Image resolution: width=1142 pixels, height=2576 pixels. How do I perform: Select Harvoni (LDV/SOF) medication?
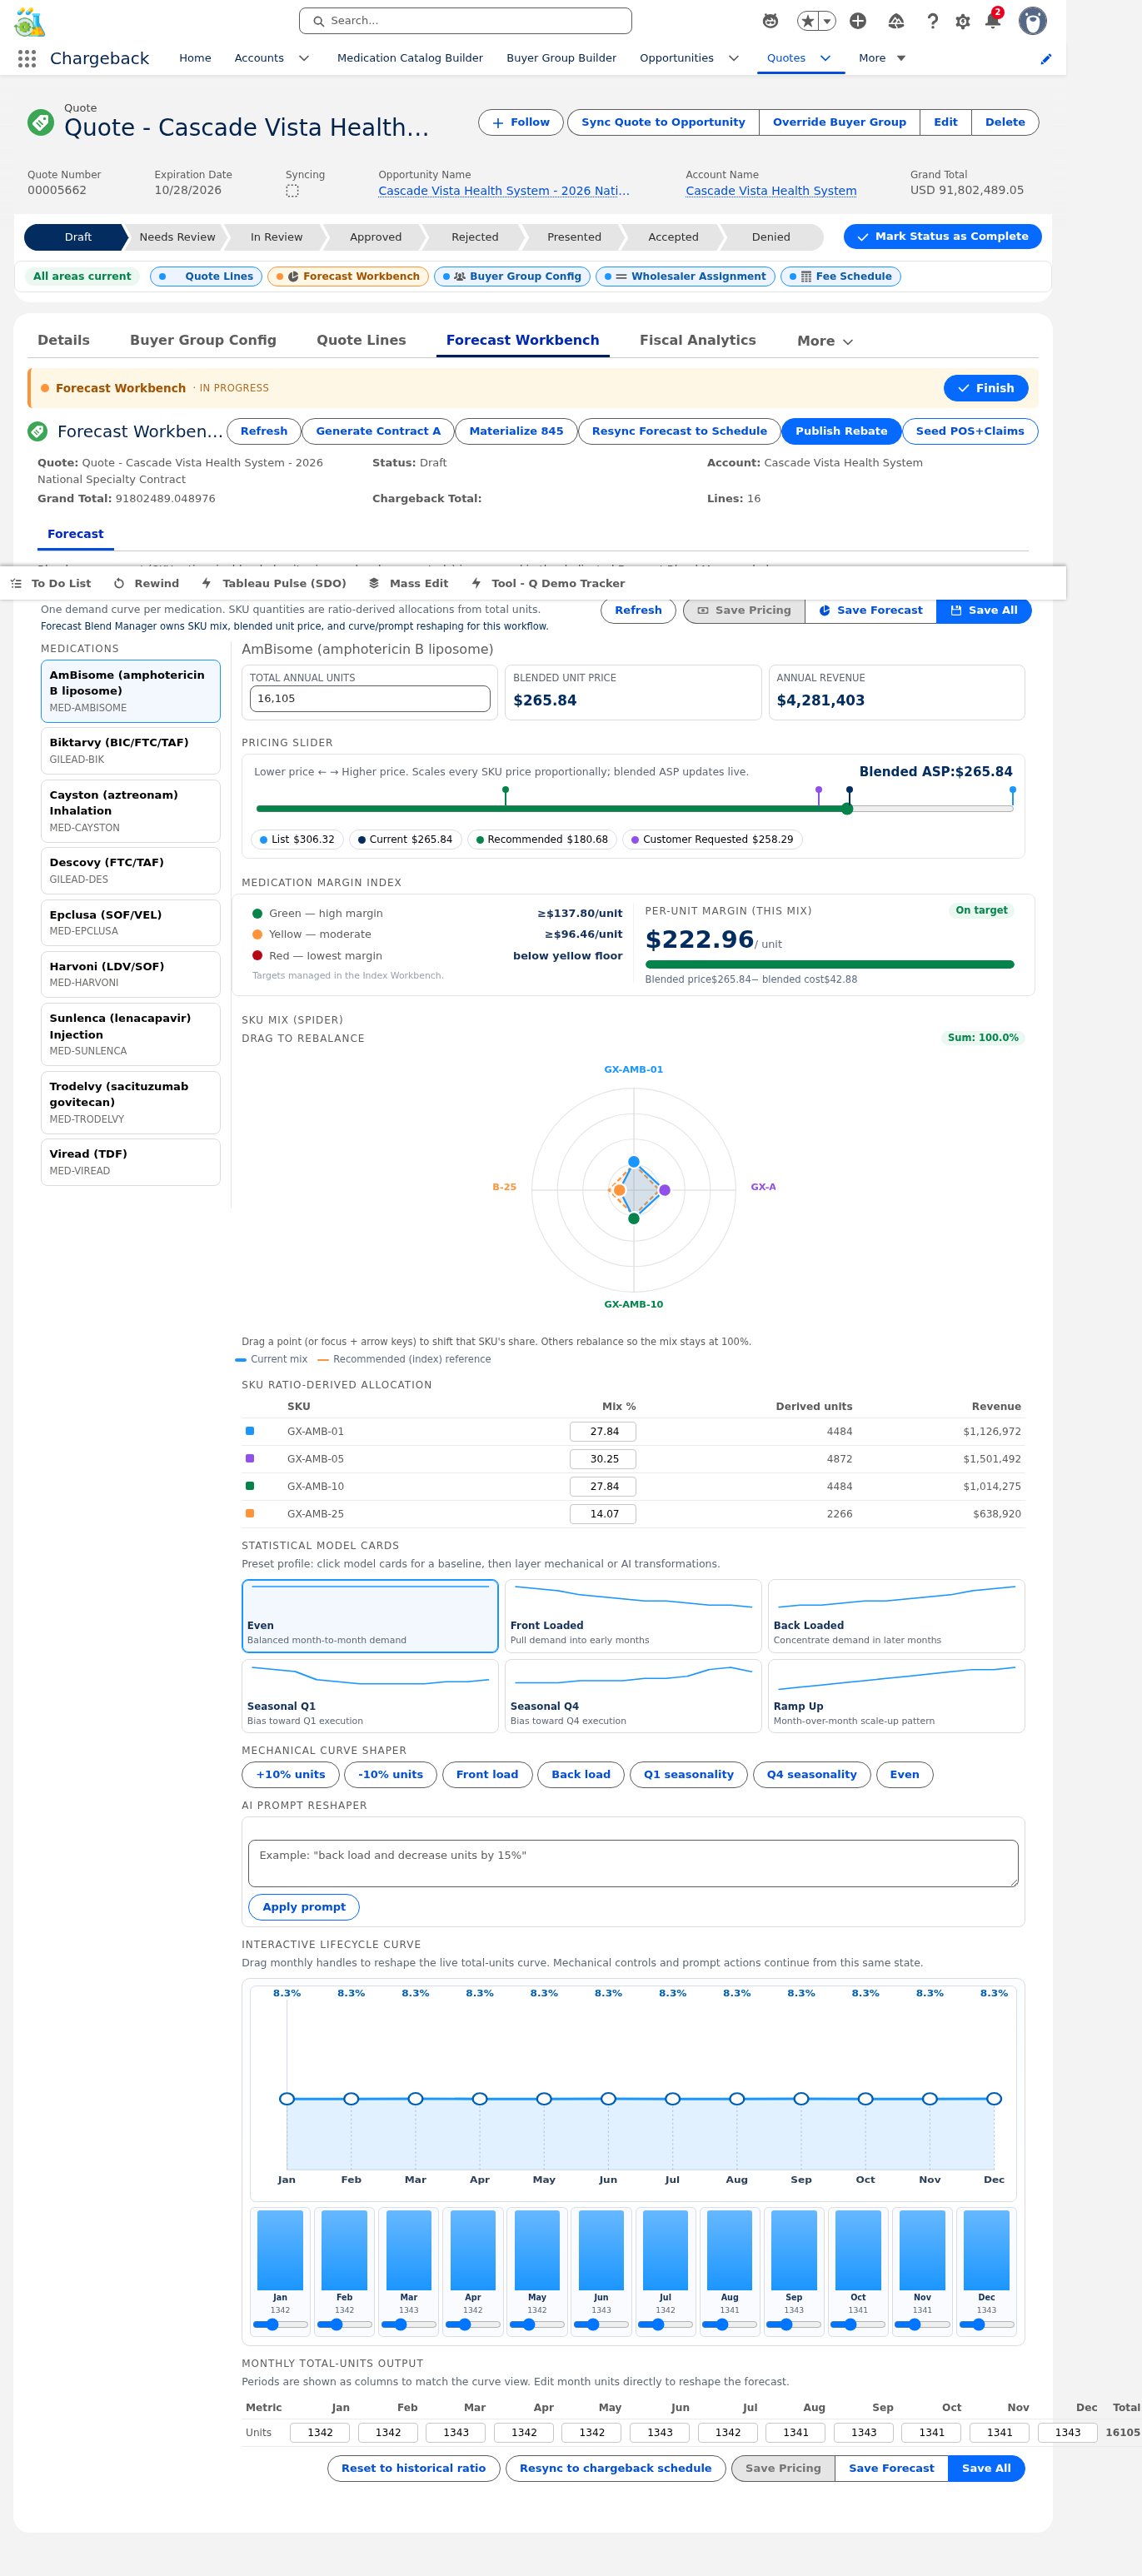pos(130,974)
